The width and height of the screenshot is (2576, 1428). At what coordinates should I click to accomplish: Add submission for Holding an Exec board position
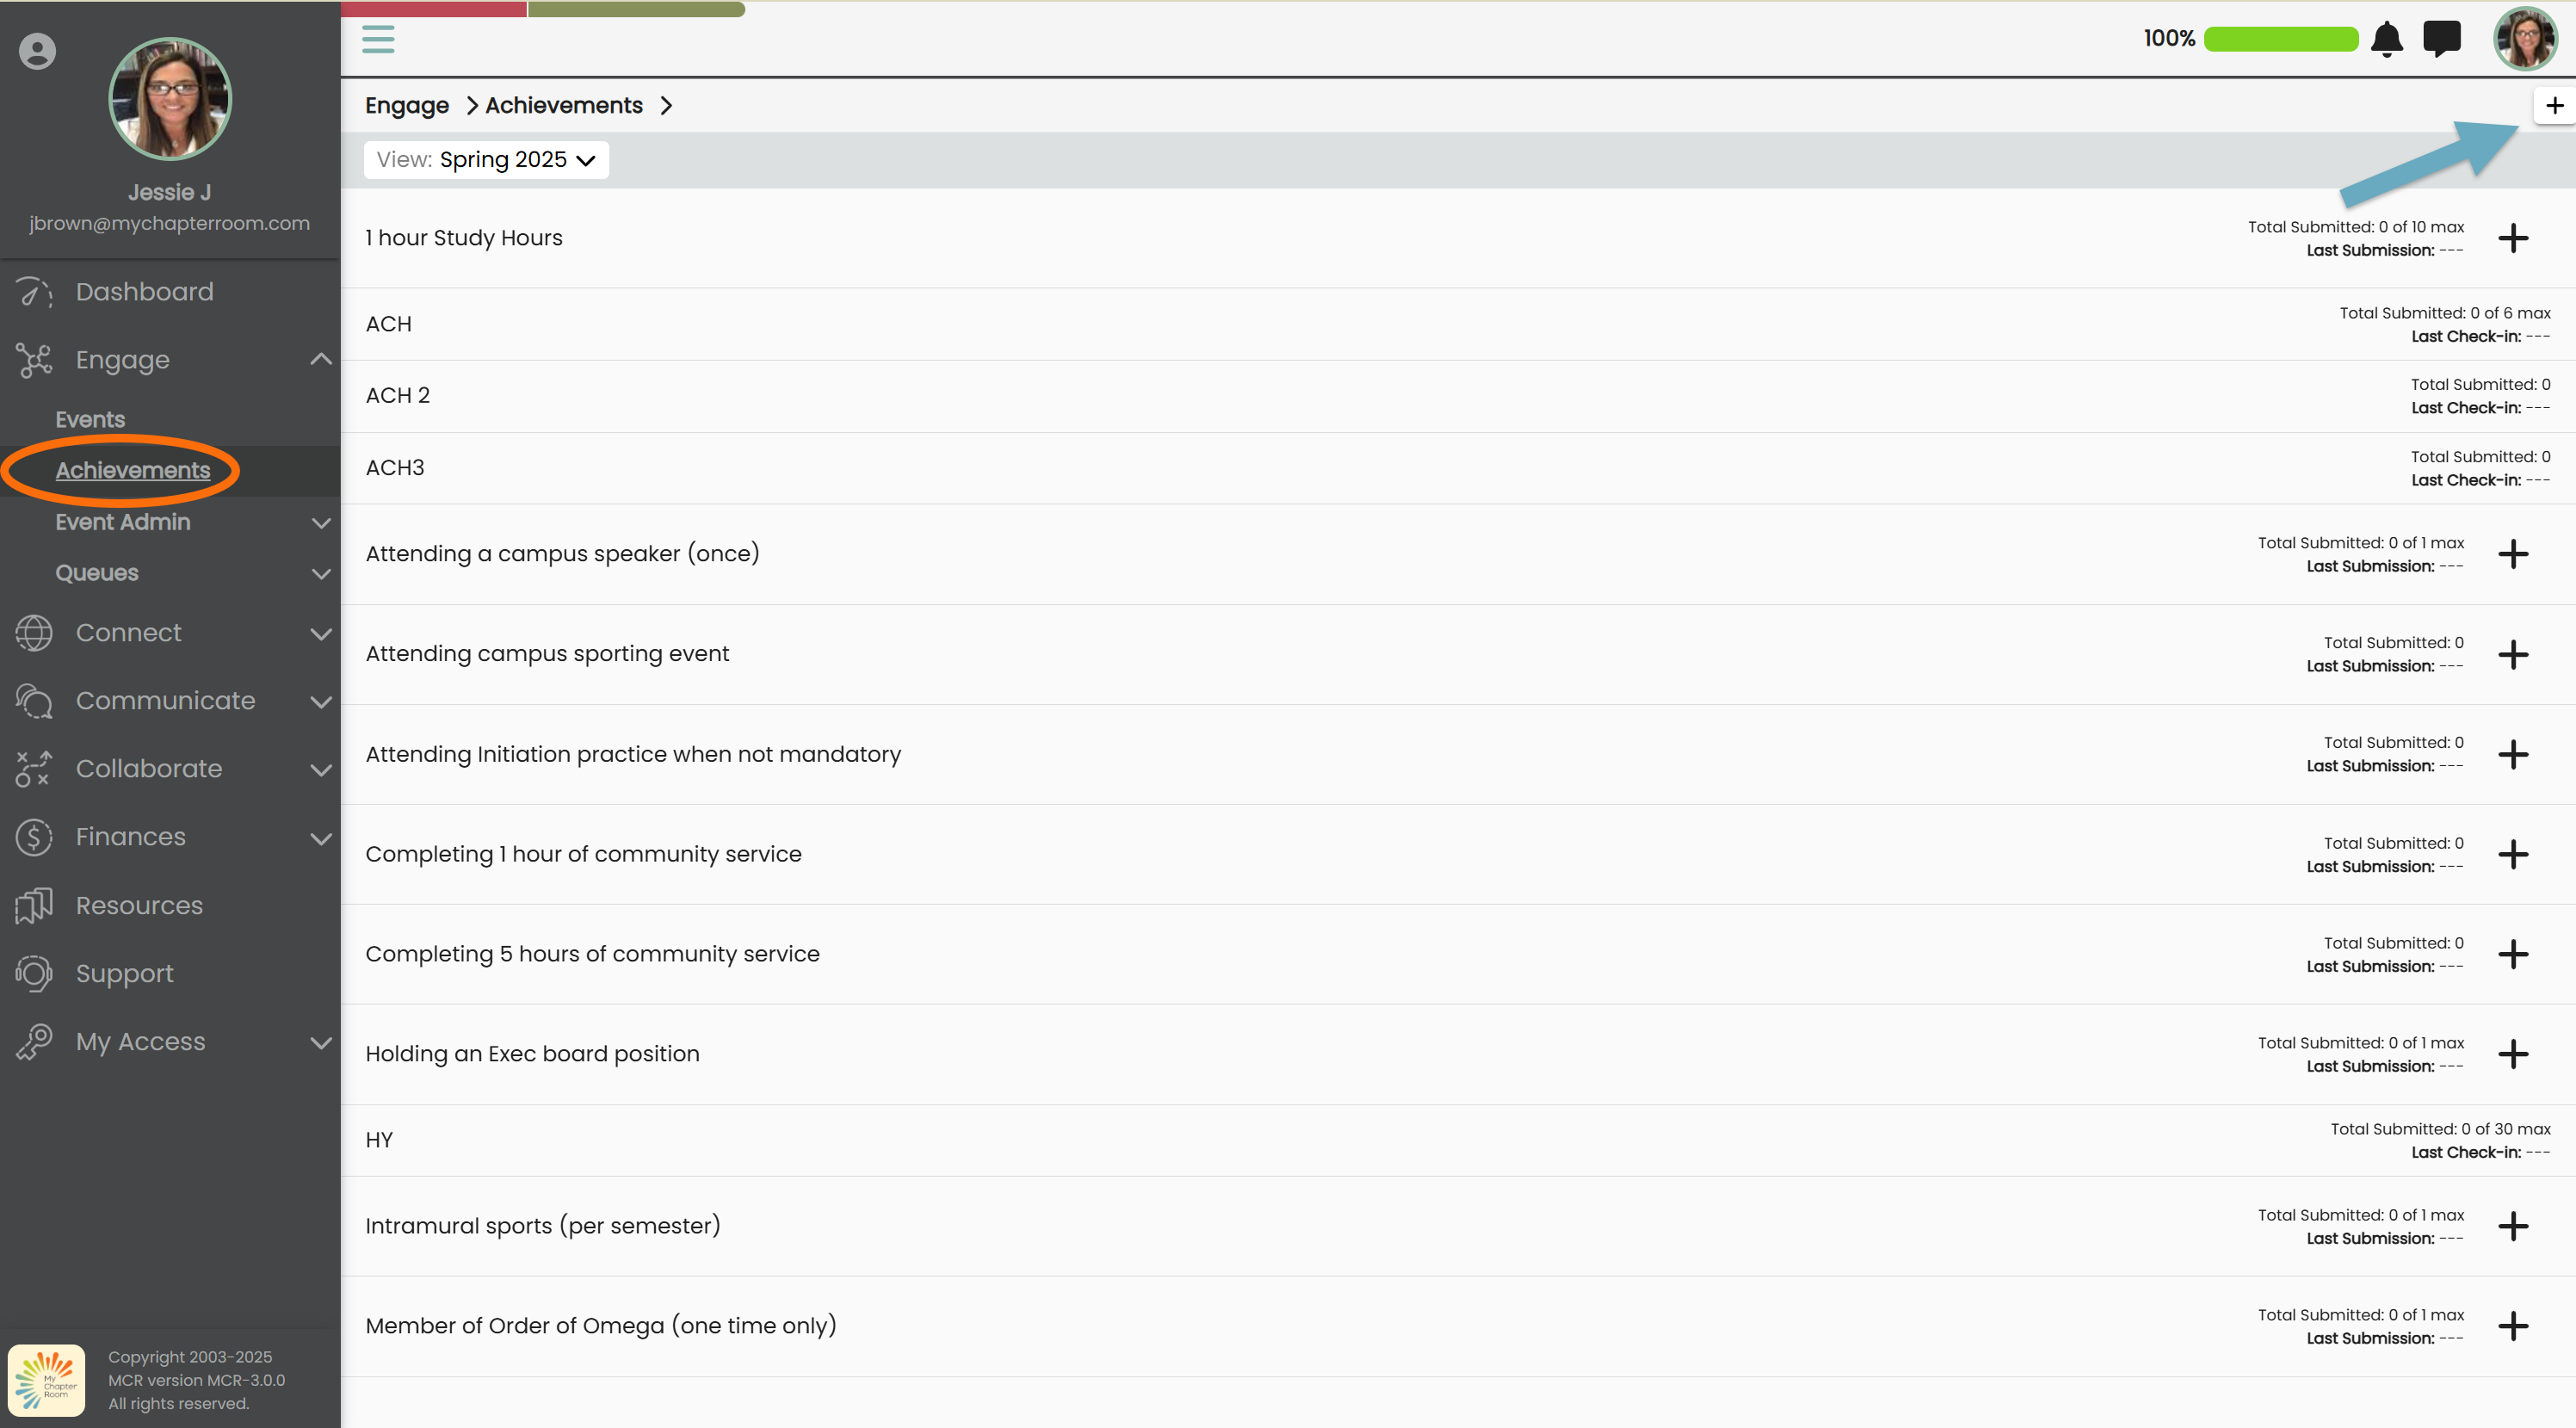click(x=2513, y=1054)
